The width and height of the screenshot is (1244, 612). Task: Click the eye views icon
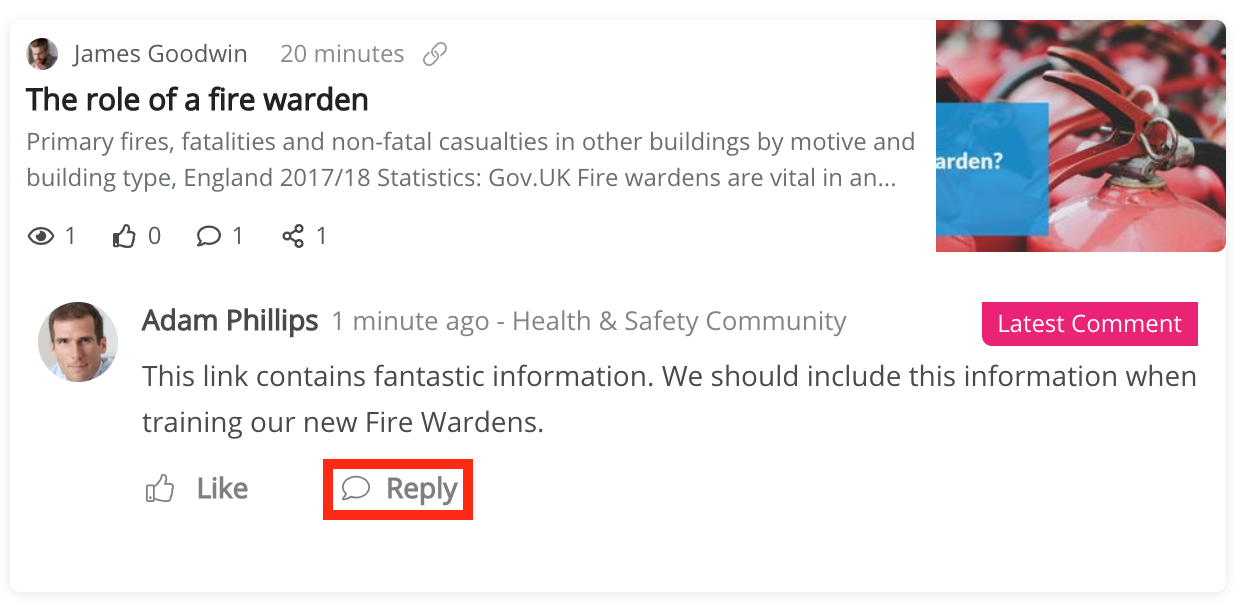coord(41,236)
